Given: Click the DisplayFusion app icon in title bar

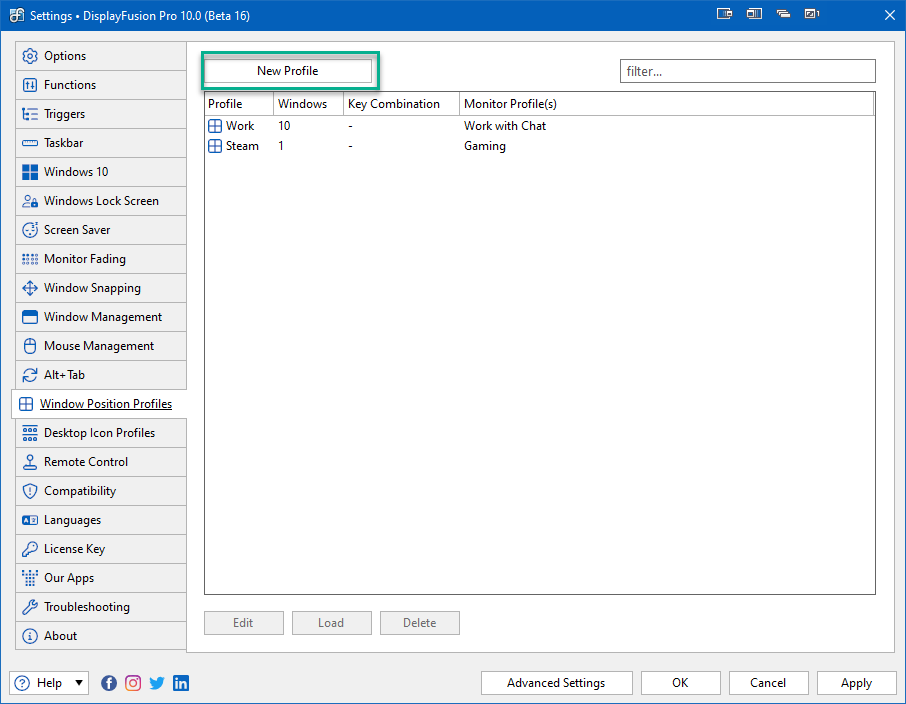Looking at the screenshot, I should (x=17, y=15).
